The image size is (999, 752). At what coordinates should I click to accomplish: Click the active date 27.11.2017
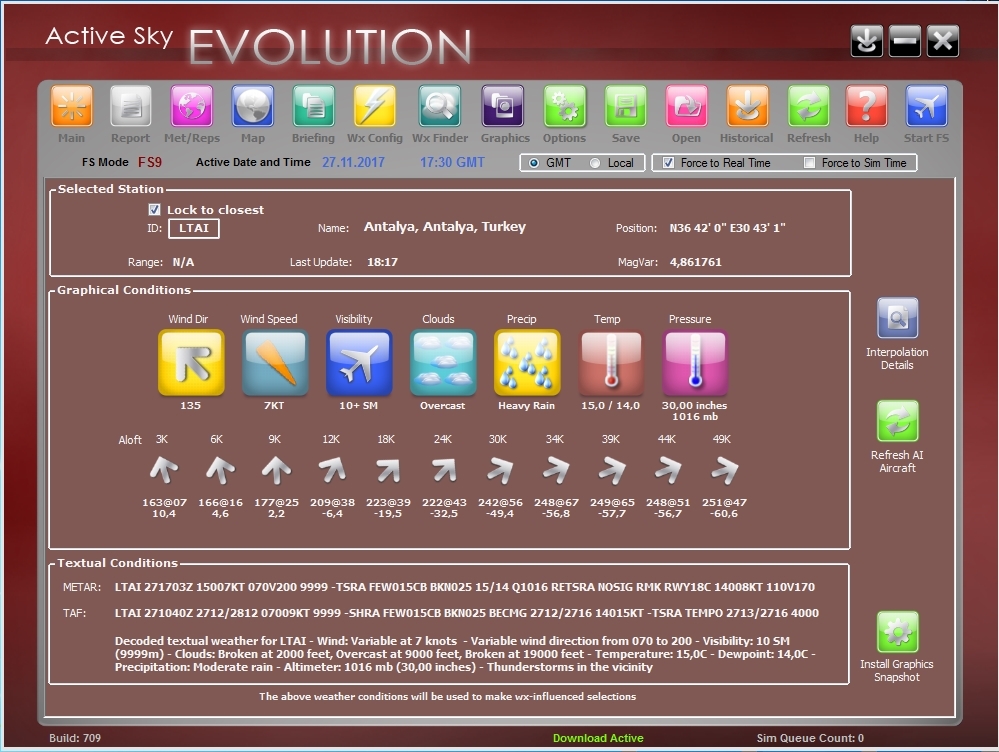click(353, 162)
